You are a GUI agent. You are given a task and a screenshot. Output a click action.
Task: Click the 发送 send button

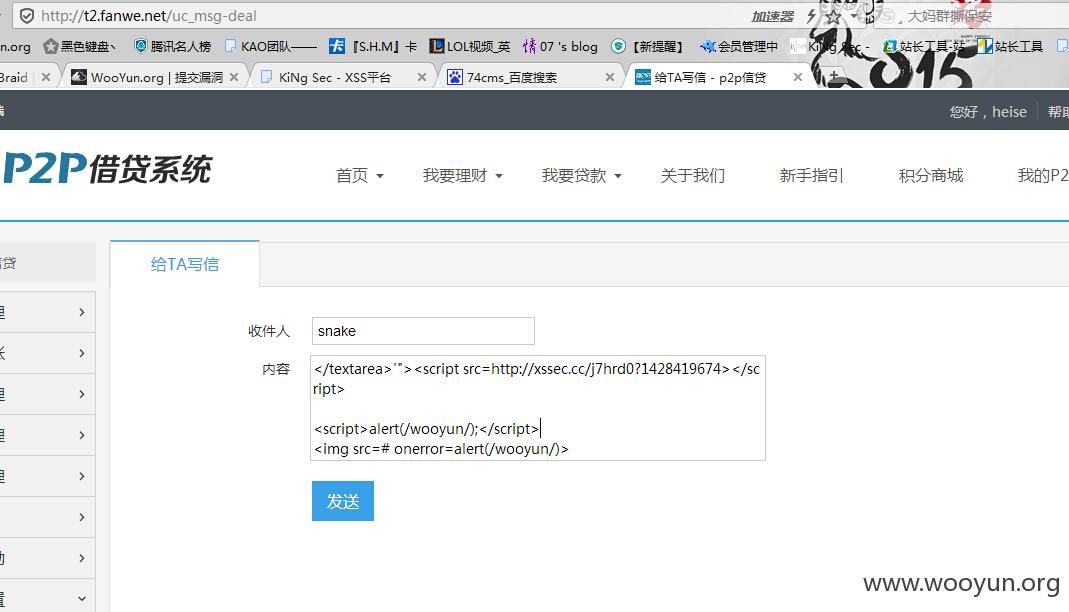(343, 501)
